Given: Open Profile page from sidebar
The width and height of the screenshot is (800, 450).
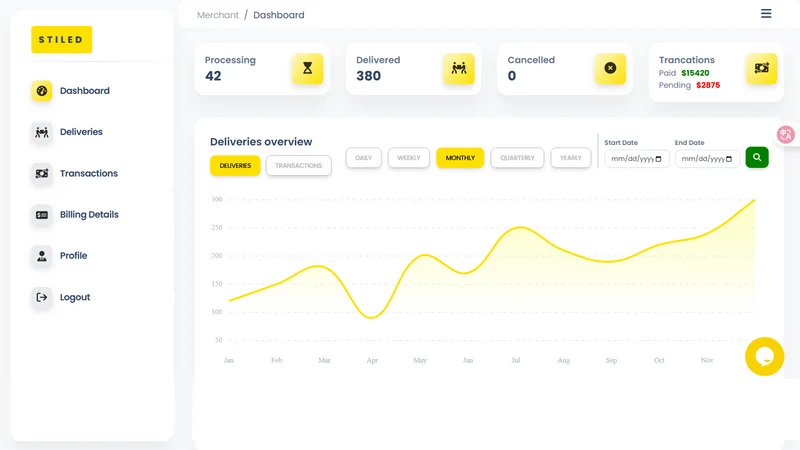Looking at the screenshot, I should (x=73, y=256).
